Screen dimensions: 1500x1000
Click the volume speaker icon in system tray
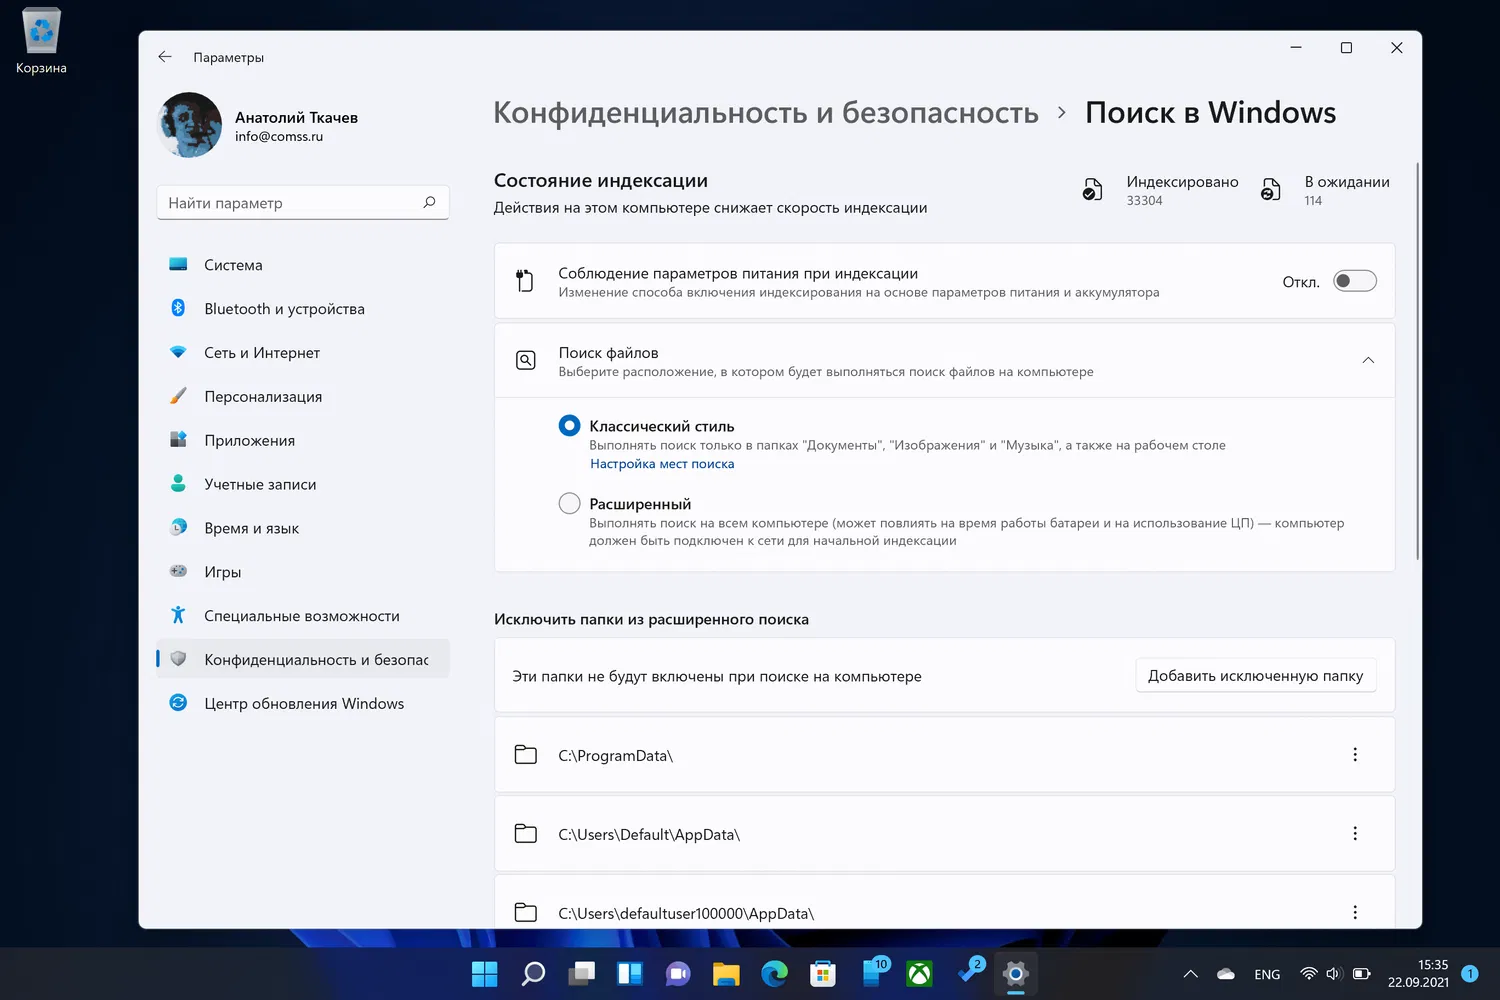1334,974
